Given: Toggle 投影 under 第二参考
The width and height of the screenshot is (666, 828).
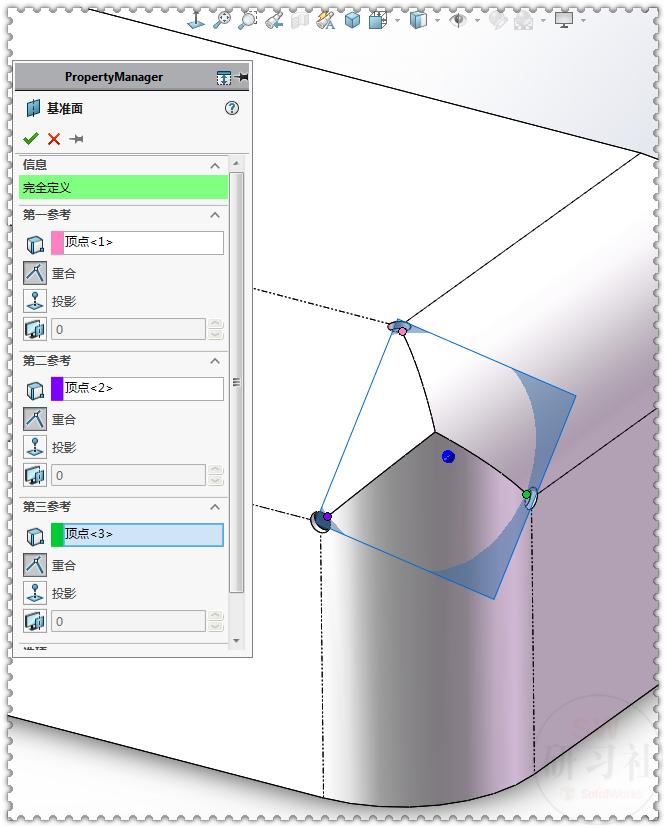Looking at the screenshot, I should coord(35,447).
